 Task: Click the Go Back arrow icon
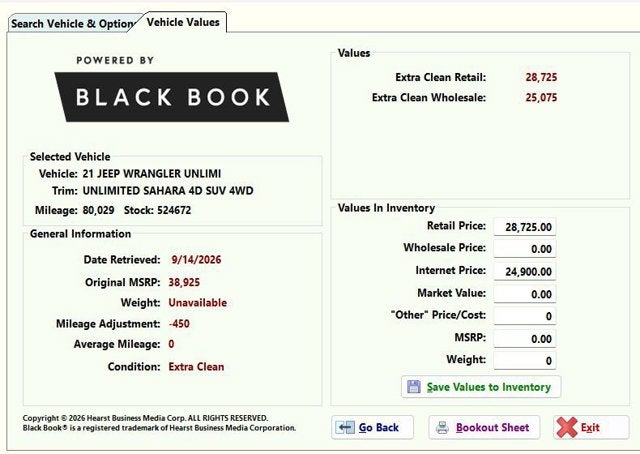[345, 427]
